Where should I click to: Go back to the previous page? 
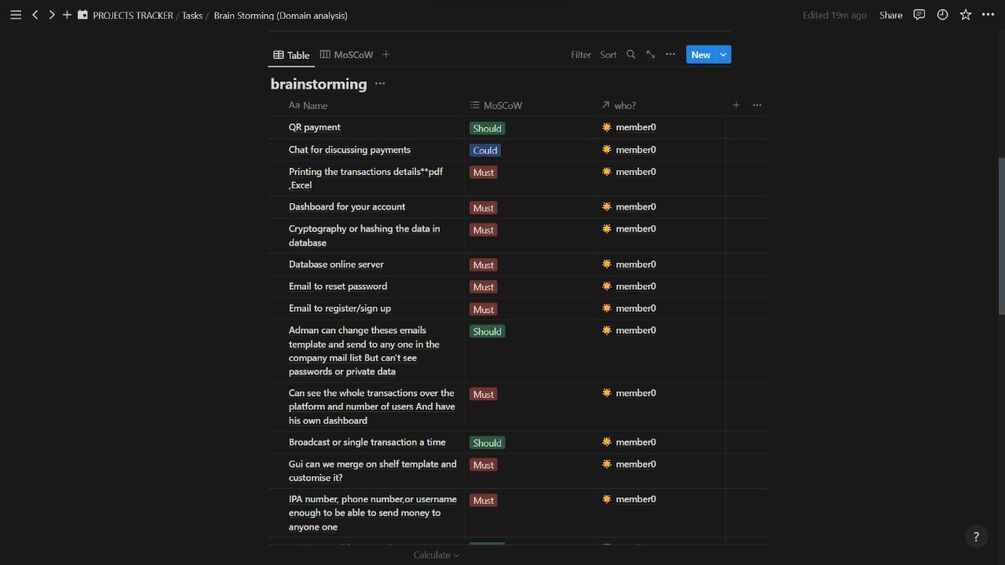tap(35, 15)
